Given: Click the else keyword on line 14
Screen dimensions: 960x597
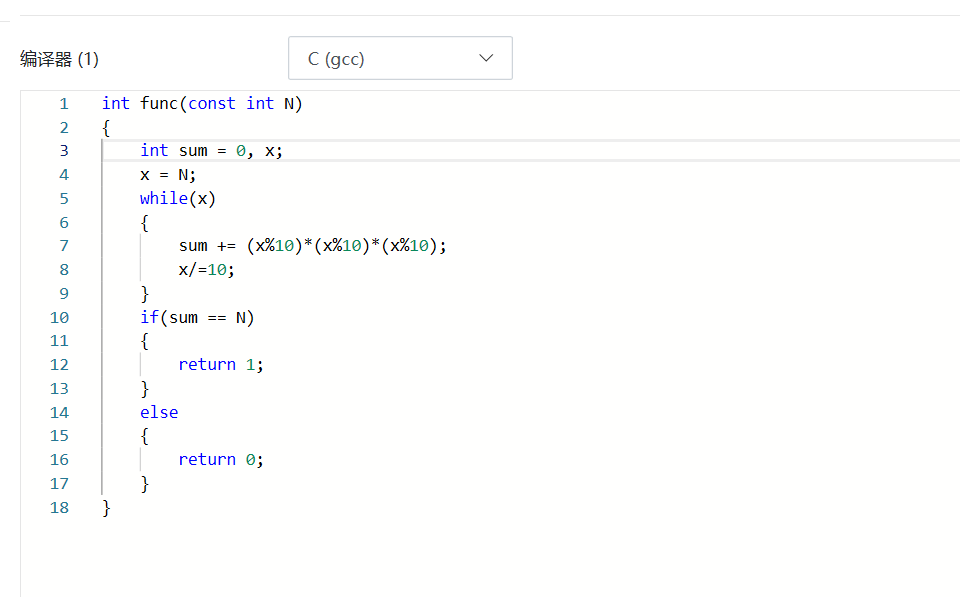Looking at the screenshot, I should click(x=159, y=412).
